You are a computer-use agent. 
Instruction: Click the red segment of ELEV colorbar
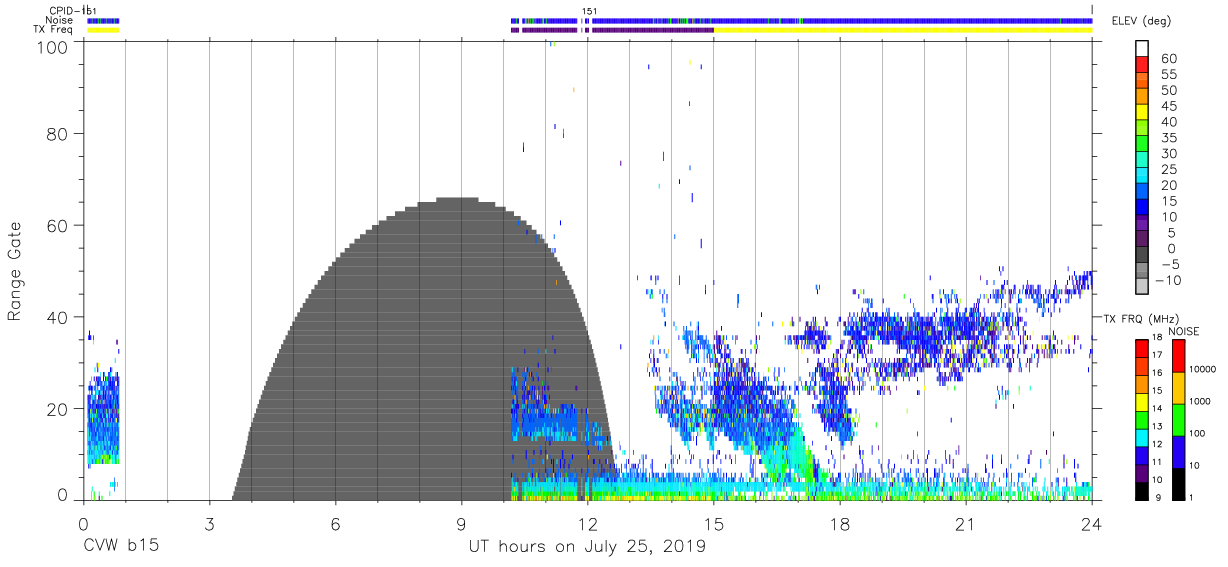tap(1142, 65)
